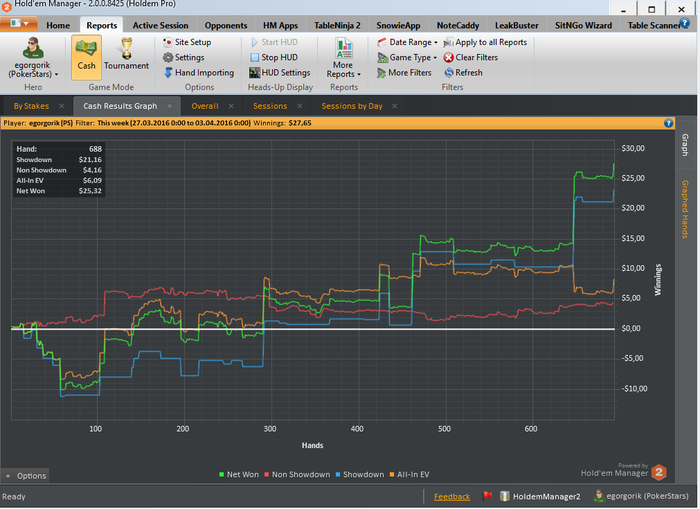
Task: Open Hand Importing option
Action: pos(199,72)
